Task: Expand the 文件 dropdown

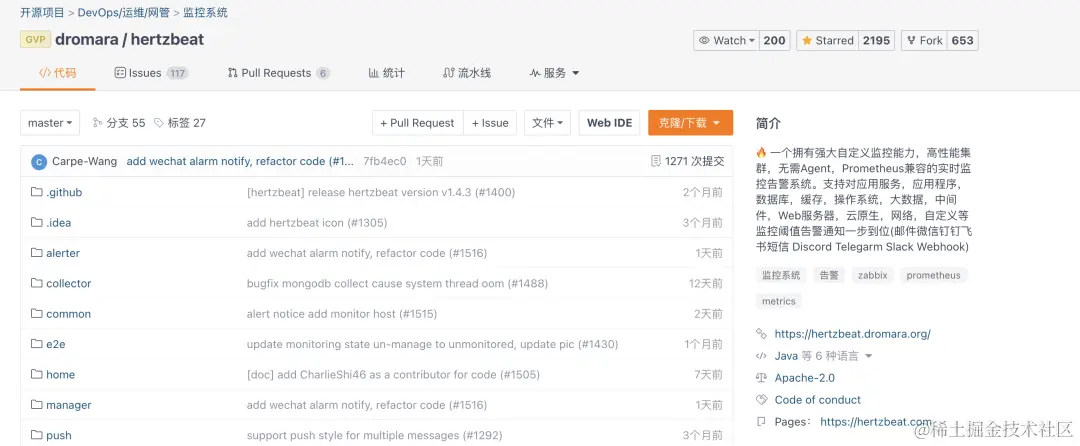Action: [547, 123]
